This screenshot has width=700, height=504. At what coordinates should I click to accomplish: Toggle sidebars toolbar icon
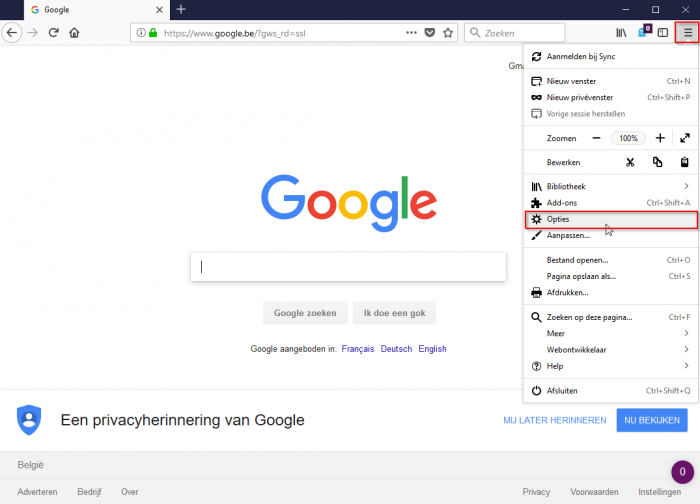point(663,33)
